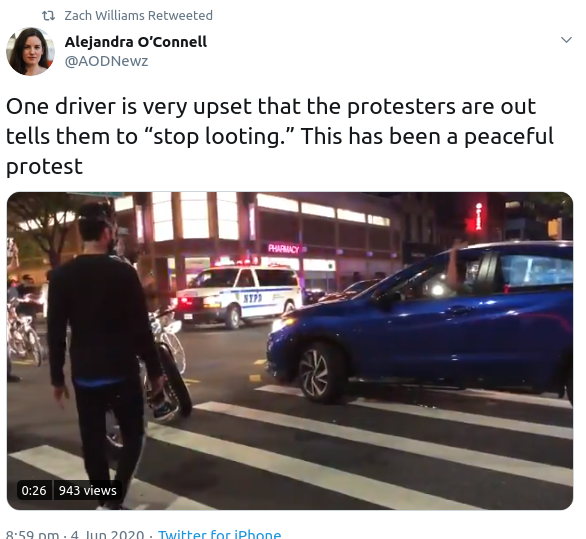
Task: Open the Twitter for iPhone source link
Action: click(x=219, y=534)
